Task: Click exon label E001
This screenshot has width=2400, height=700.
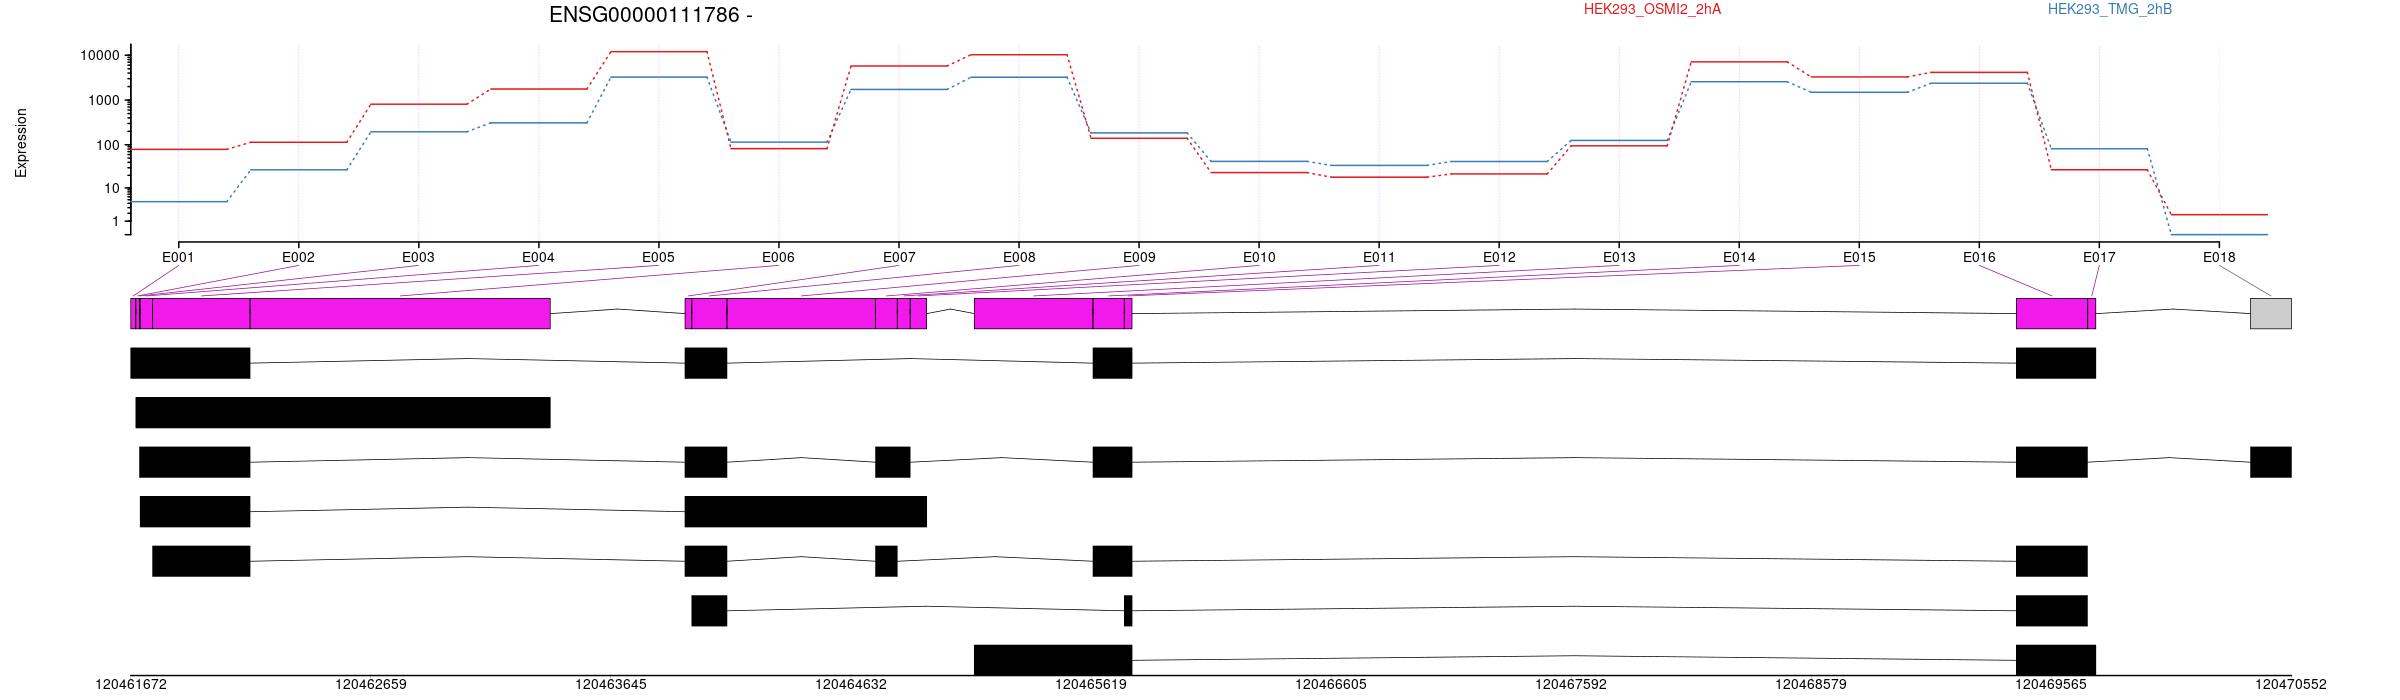Action: pos(178,257)
